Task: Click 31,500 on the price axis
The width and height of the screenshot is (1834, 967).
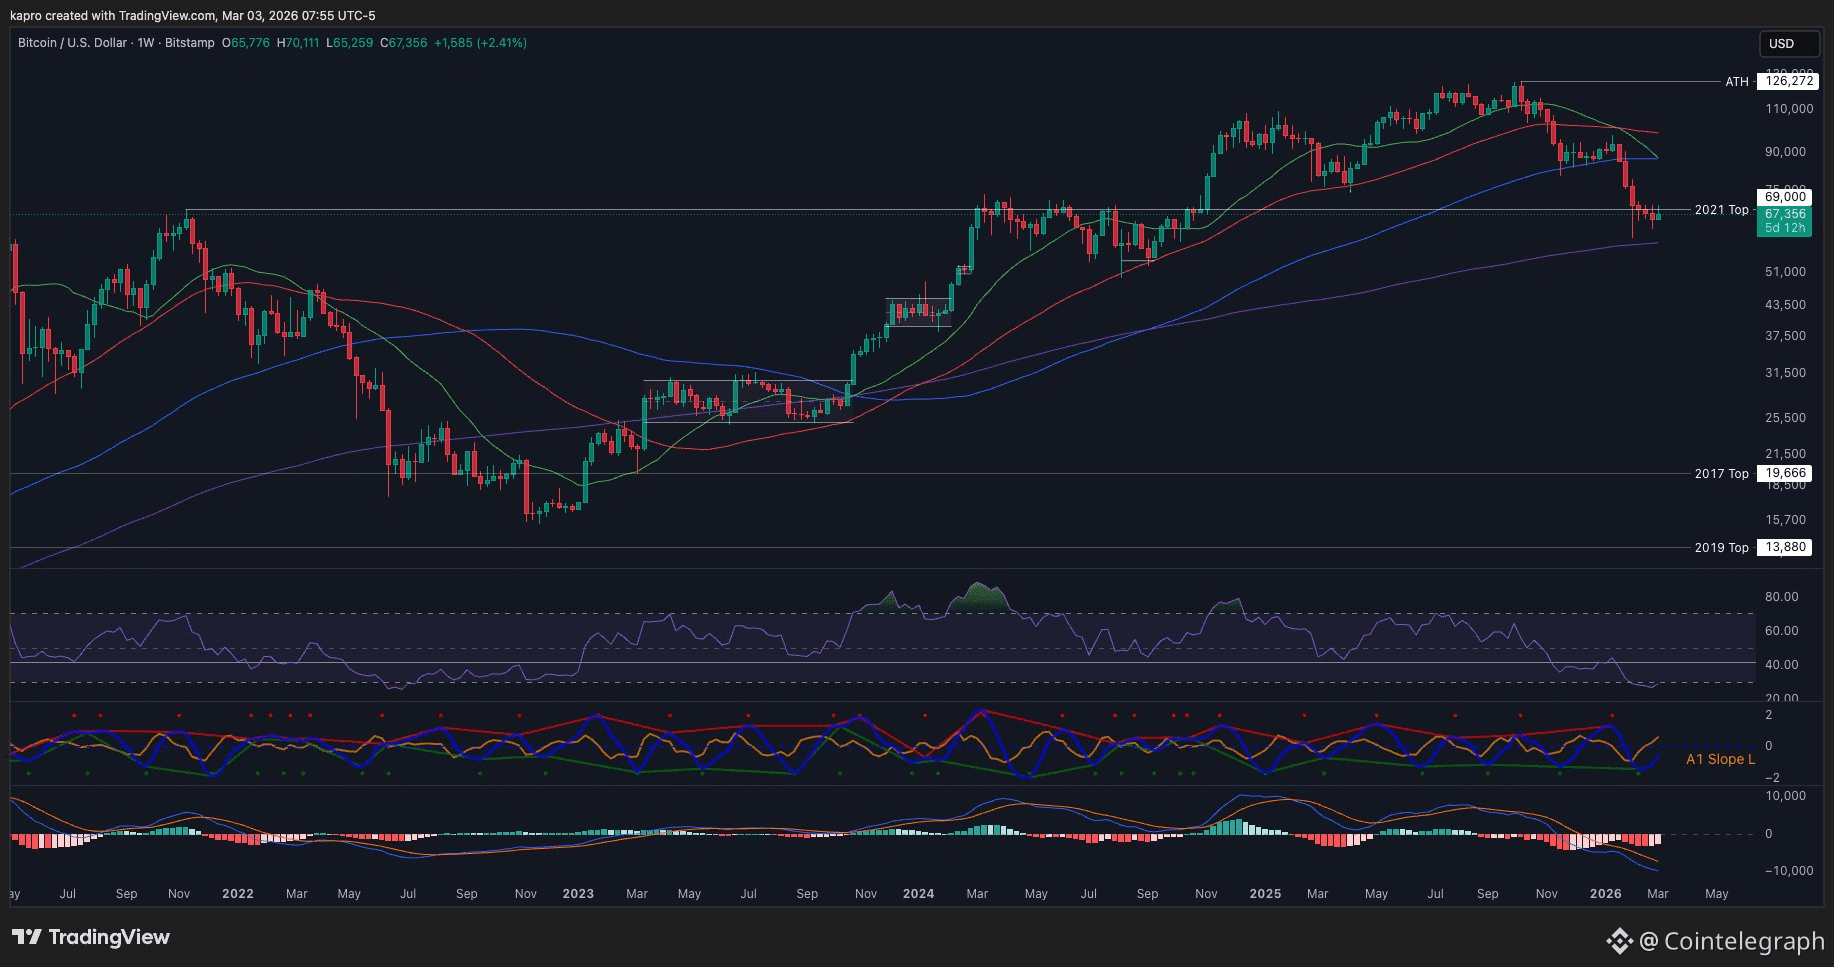Action: pyautogui.click(x=1785, y=373)
